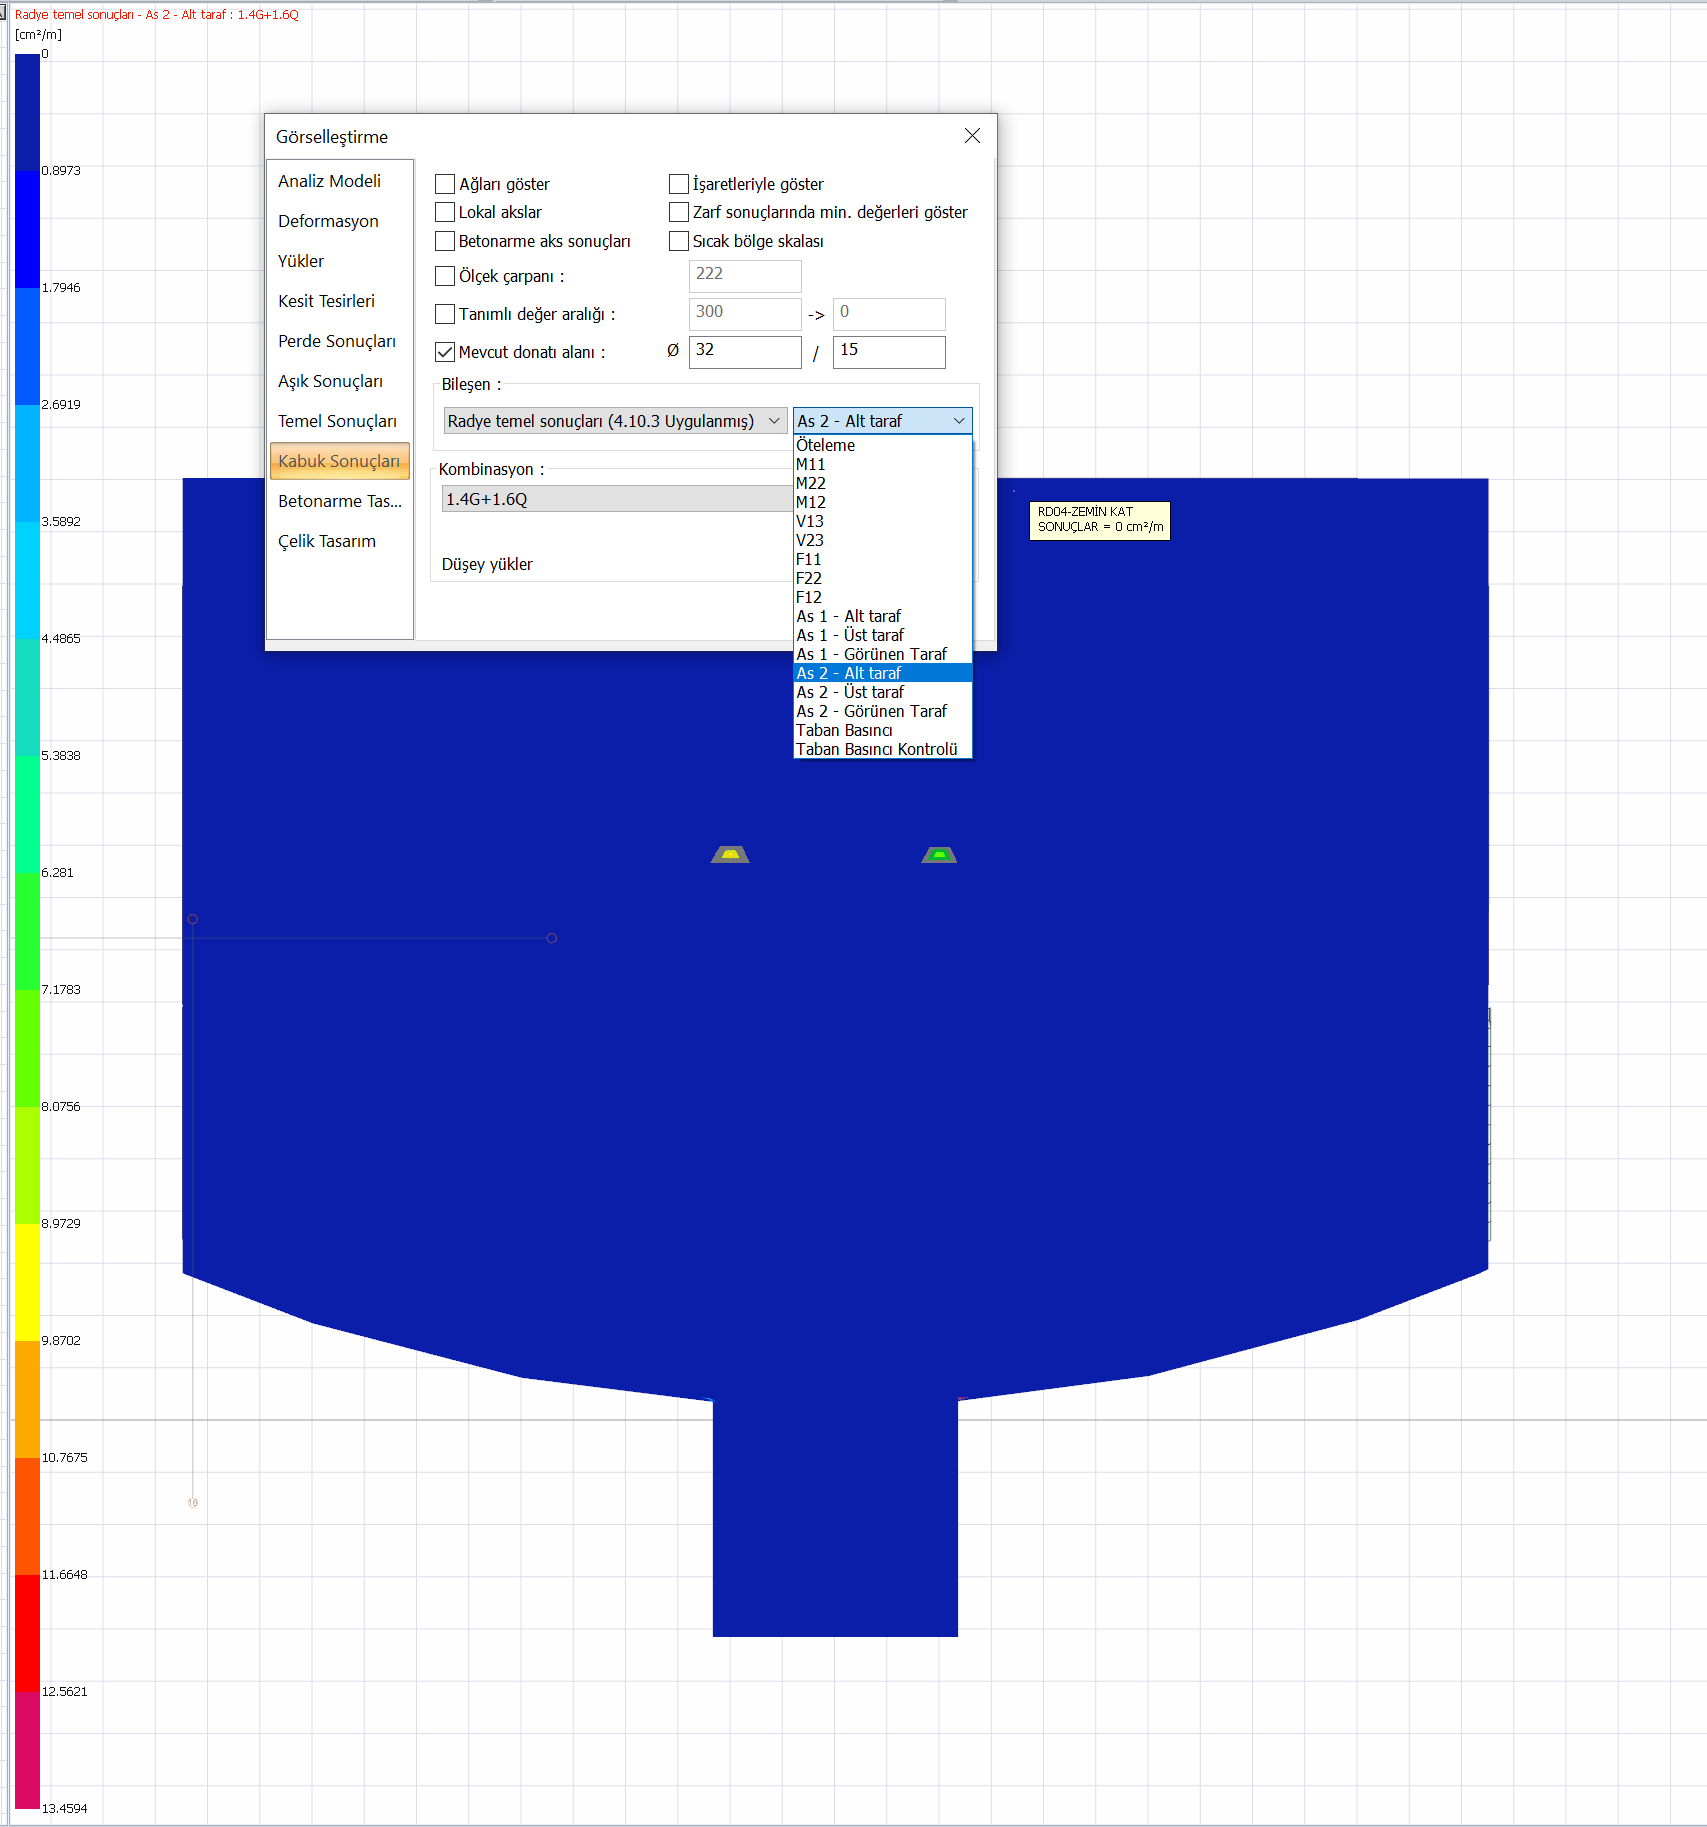Open the Kesit Tesirleri tab
The width and height of the screenshot is (1707, 1827).
coord(339,301)
